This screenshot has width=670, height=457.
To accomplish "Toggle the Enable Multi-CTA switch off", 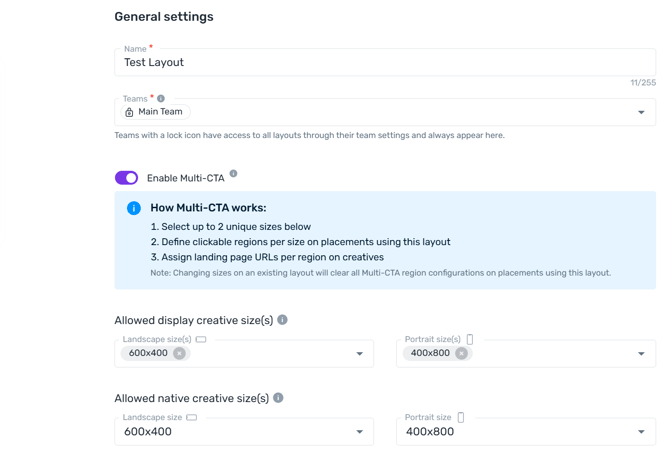I will [126, 178].
